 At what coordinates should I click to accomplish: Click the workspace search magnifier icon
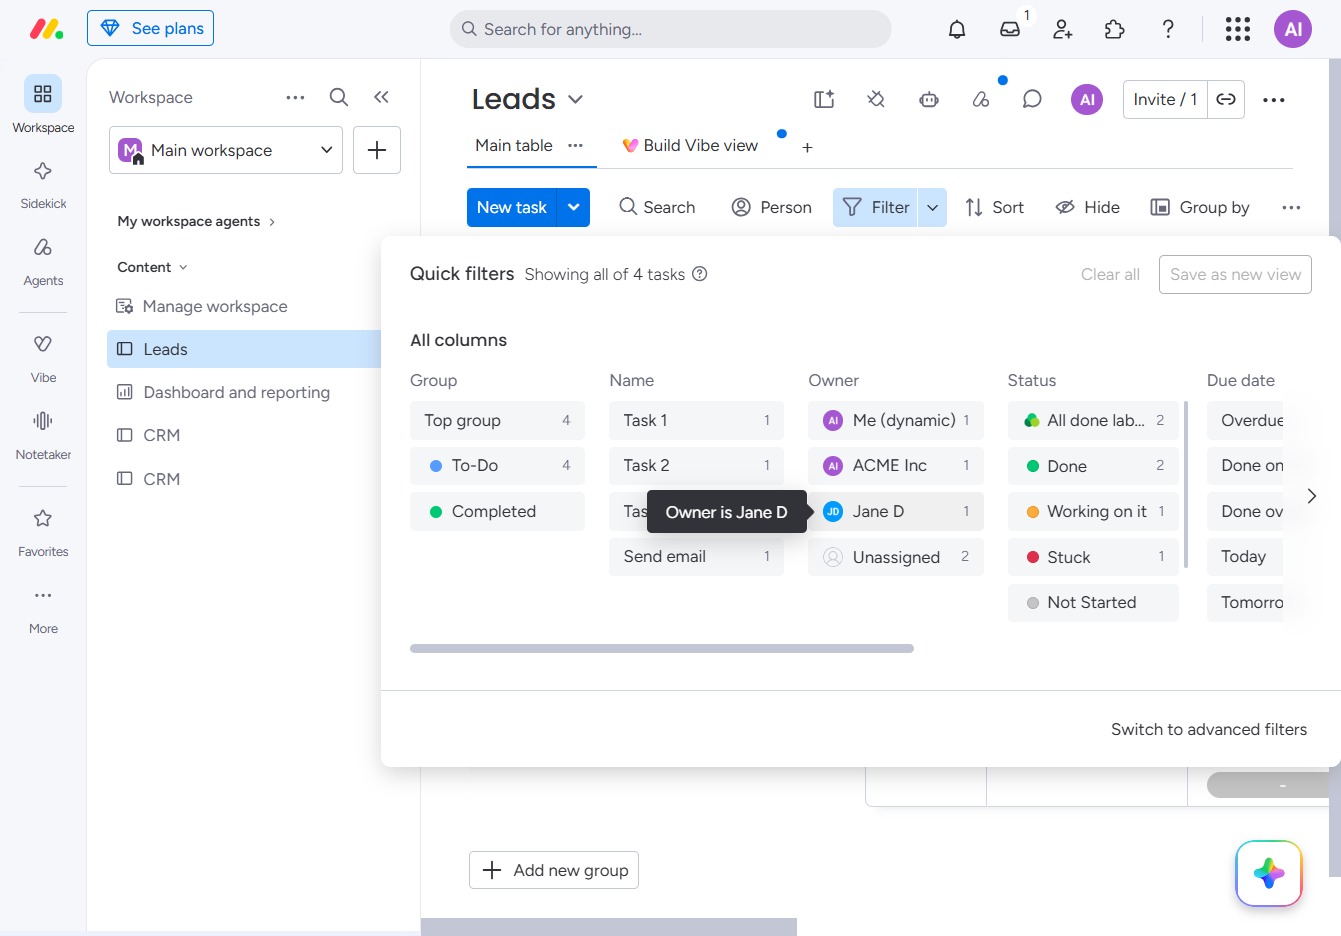[339, 97]
